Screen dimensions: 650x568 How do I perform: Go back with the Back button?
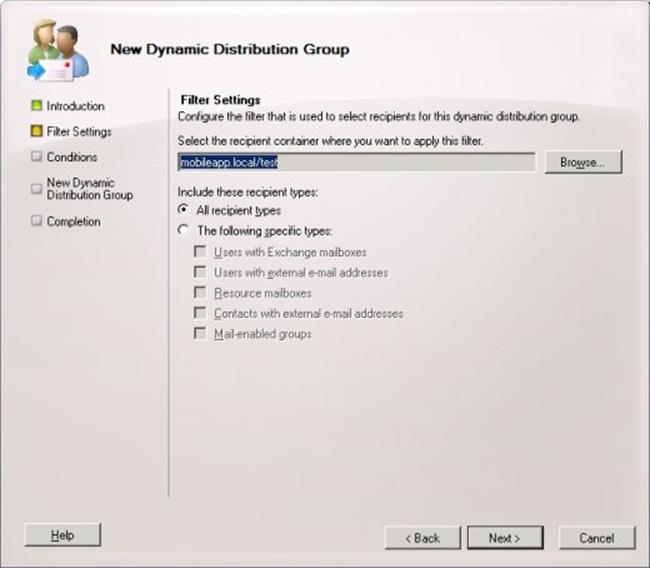(423, 538)
